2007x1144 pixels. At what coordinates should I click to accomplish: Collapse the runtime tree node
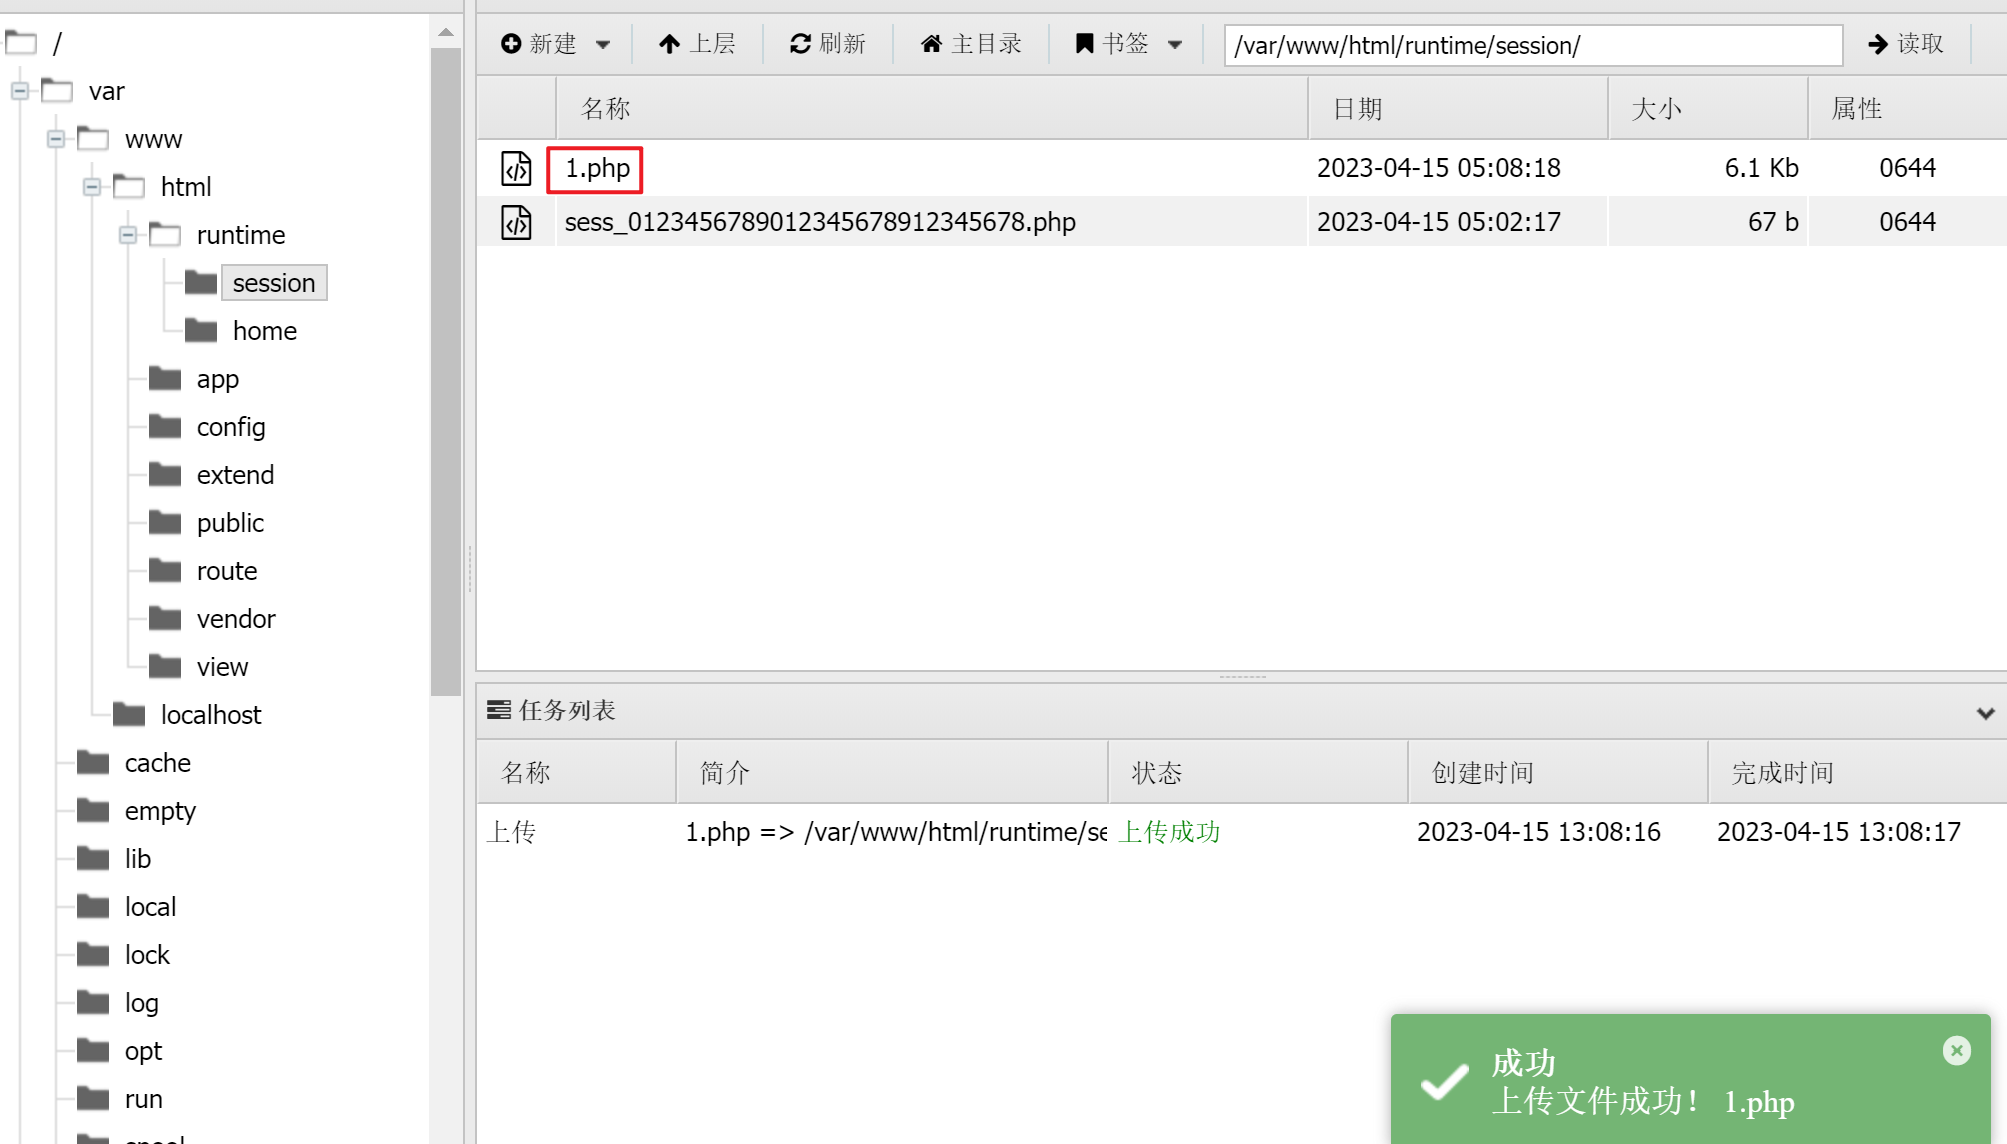coord(128,235)
